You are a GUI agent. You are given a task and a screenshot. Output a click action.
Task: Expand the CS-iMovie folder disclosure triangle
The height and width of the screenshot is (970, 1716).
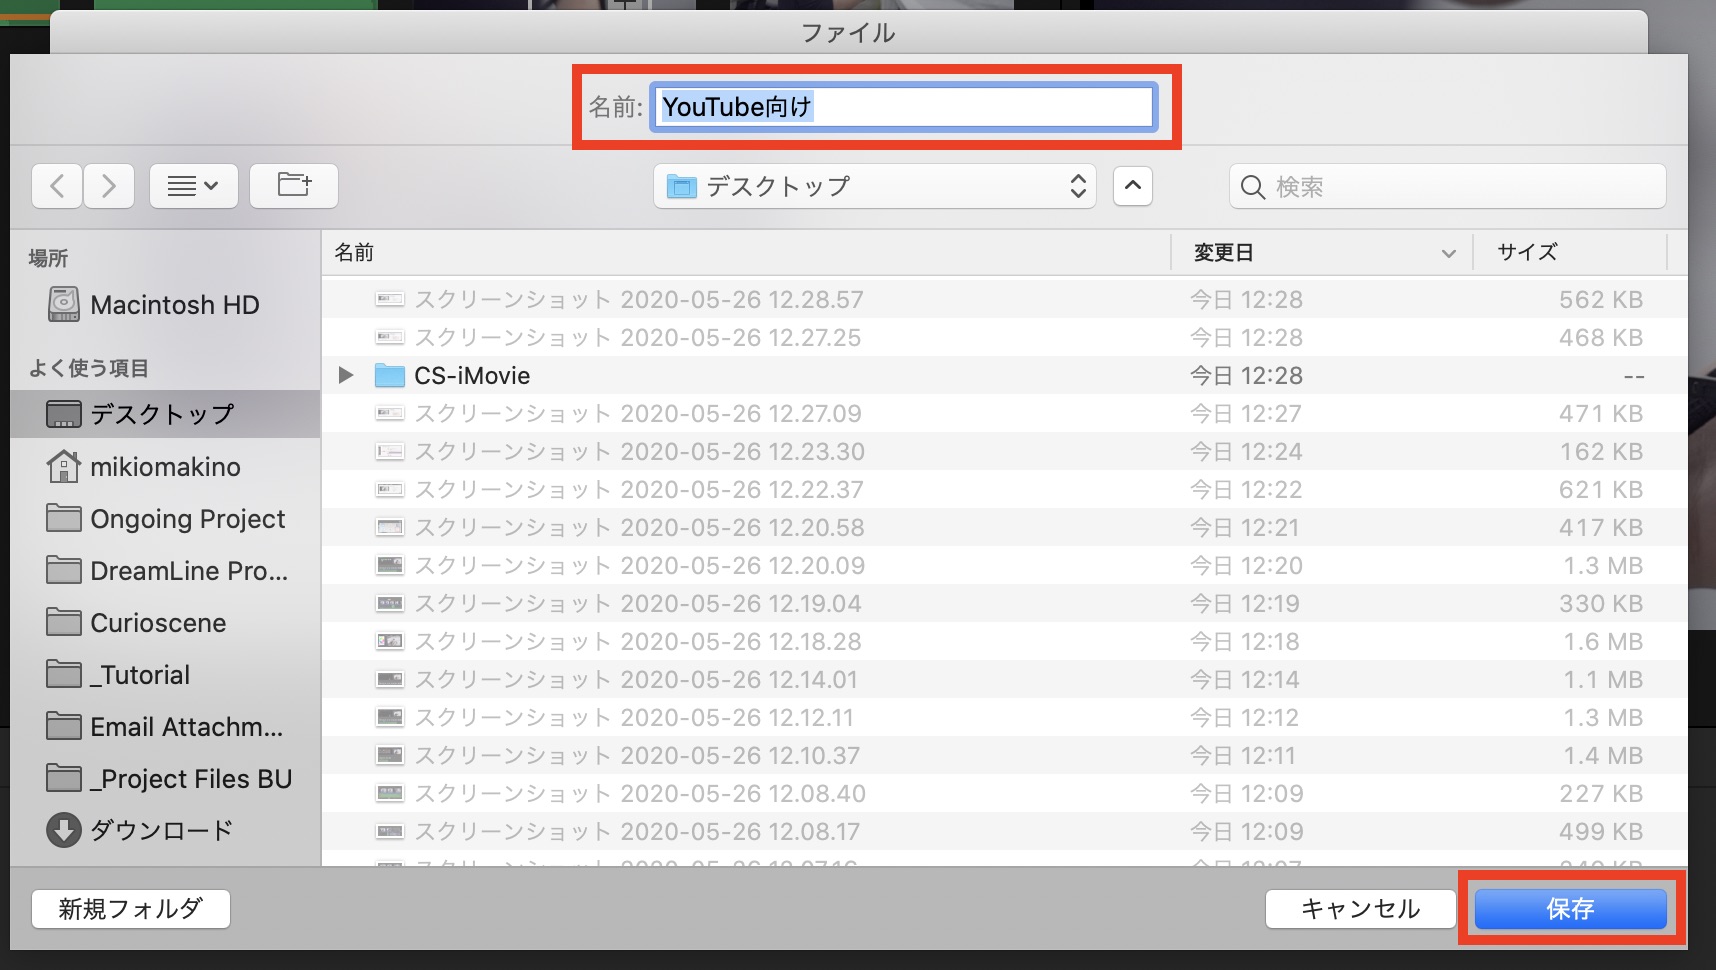pos(346,375)
